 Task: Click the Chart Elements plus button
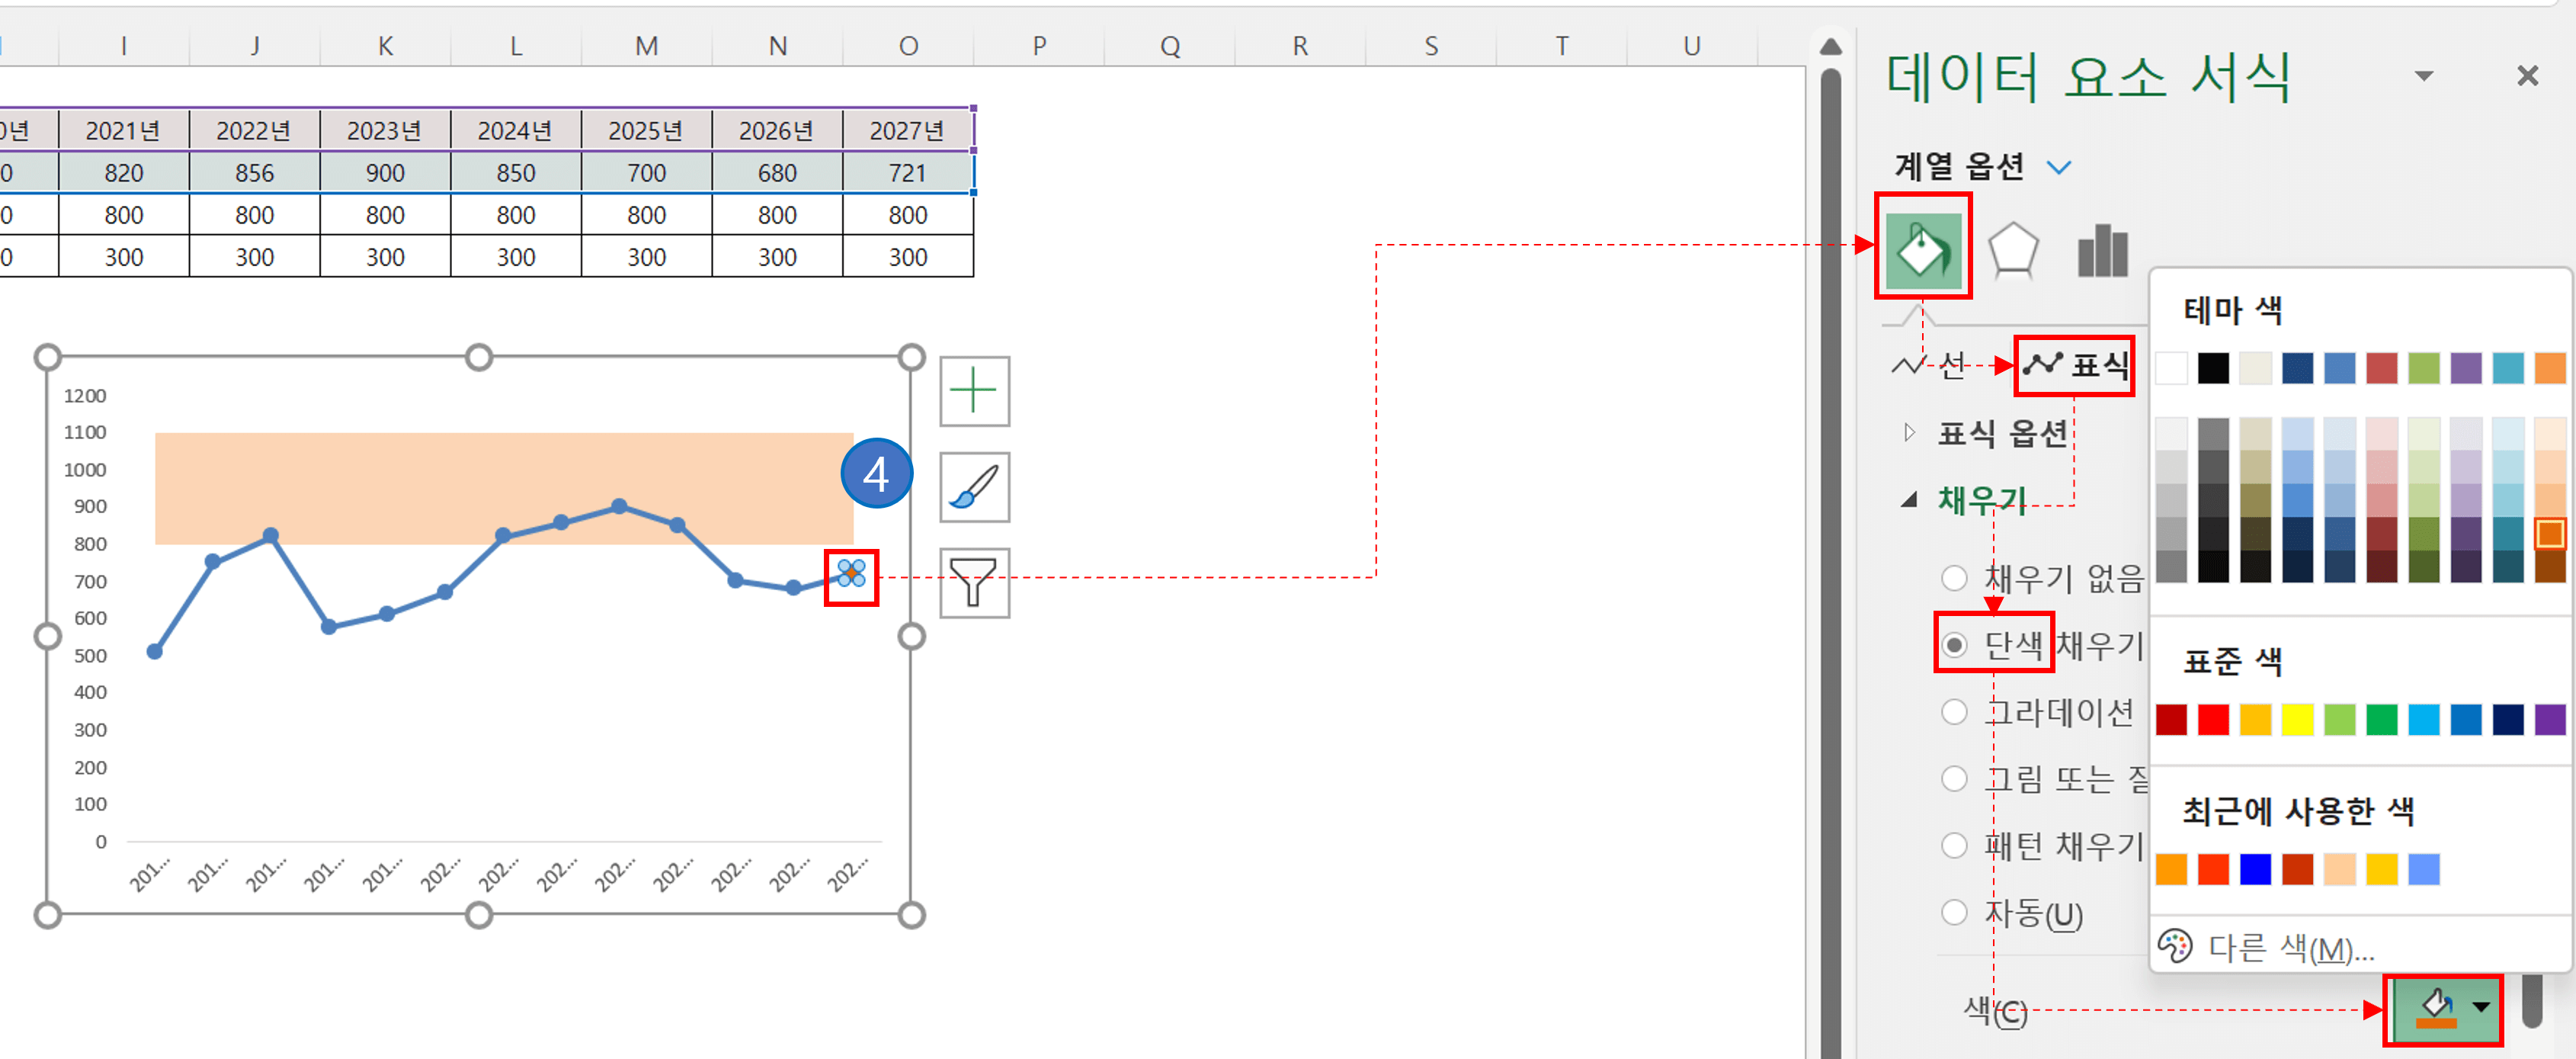(974, 391)
